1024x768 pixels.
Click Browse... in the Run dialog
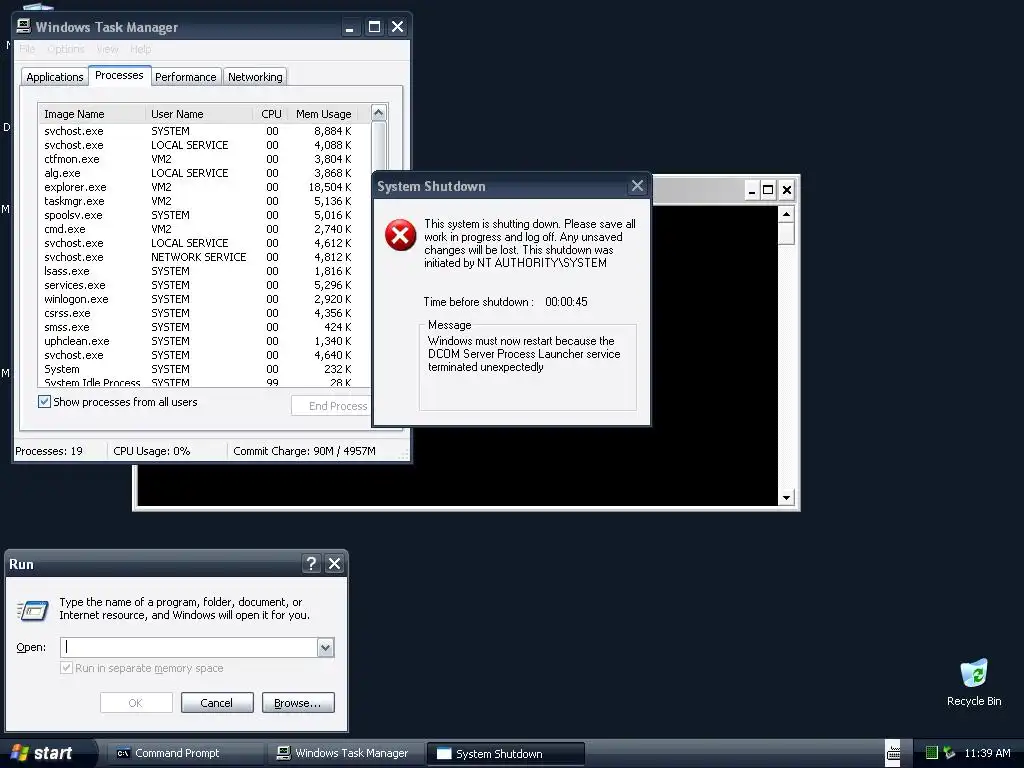pyautogui.click(x=298, y=703)
